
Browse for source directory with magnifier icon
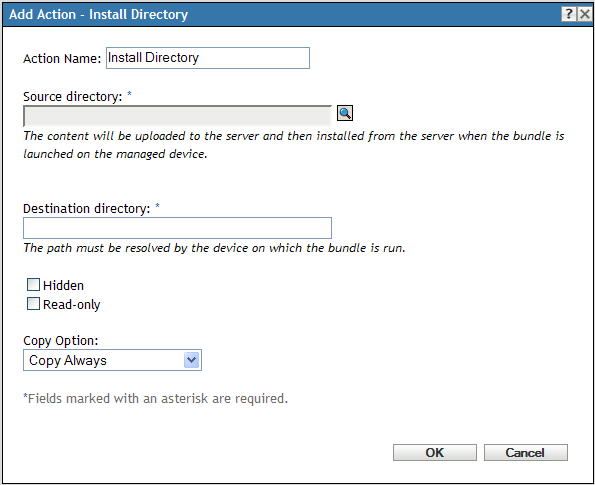[x=345, y=113]
